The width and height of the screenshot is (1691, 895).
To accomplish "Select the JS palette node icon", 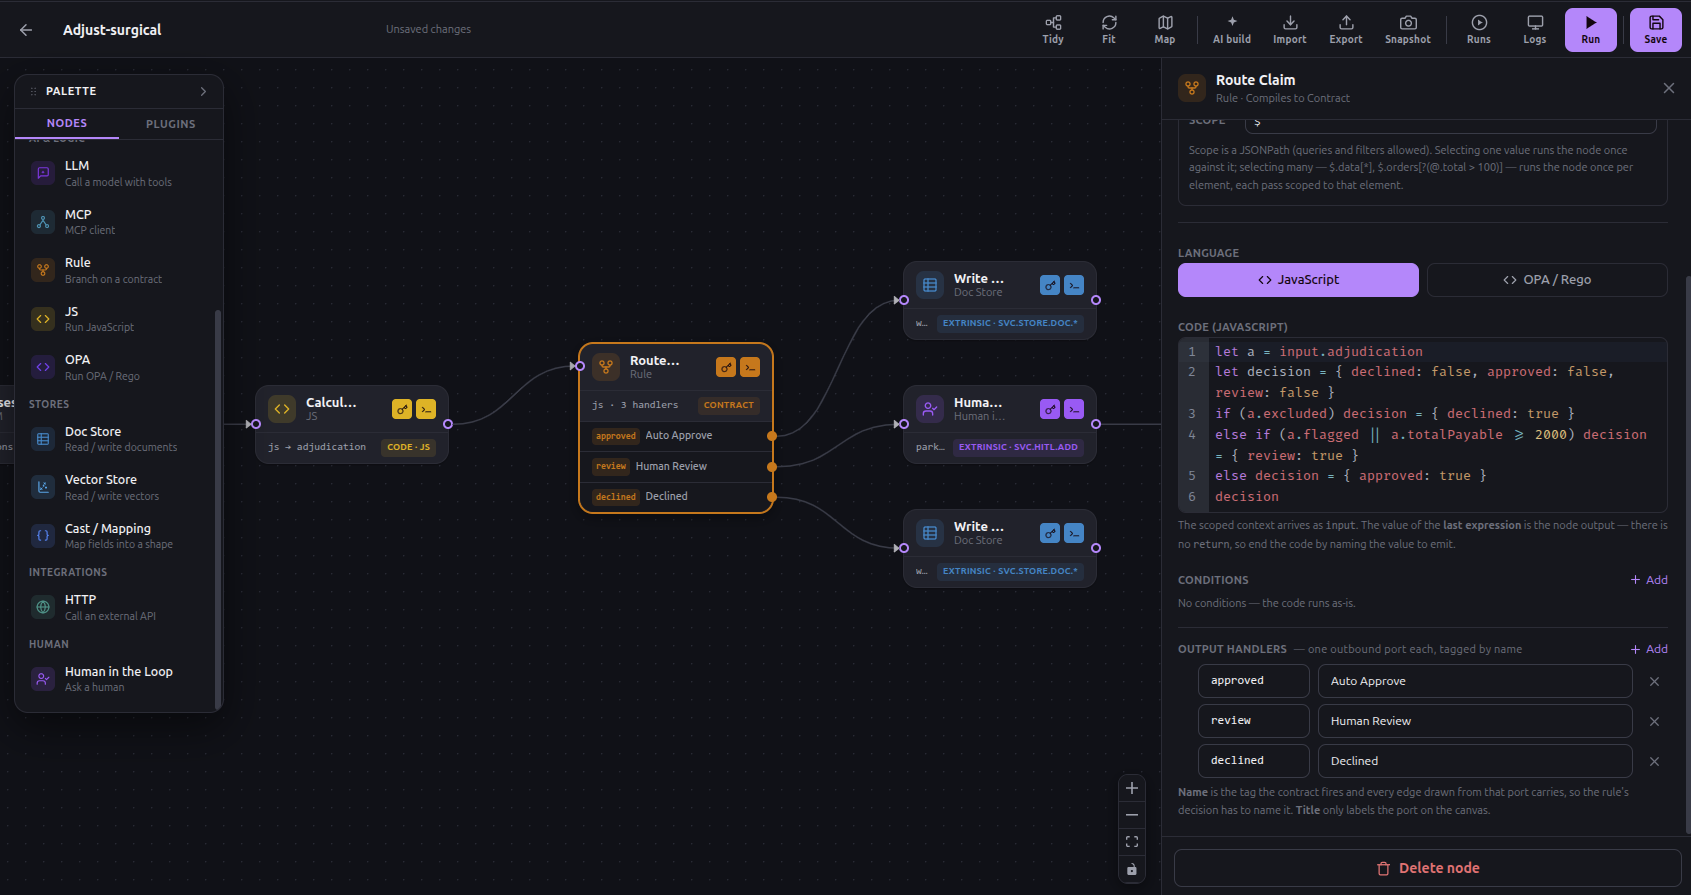I will (x=43, y=319).
